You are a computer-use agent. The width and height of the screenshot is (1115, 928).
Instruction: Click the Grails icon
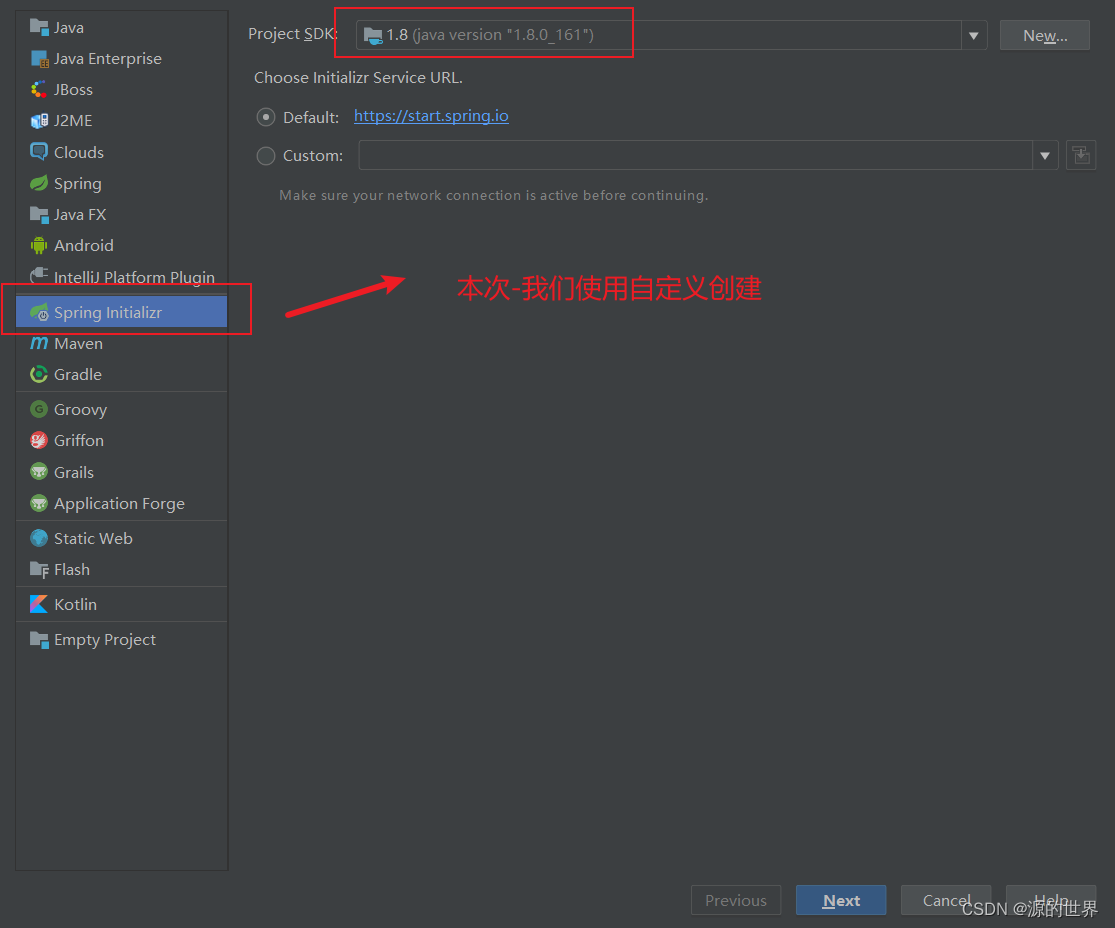[39, 471]
